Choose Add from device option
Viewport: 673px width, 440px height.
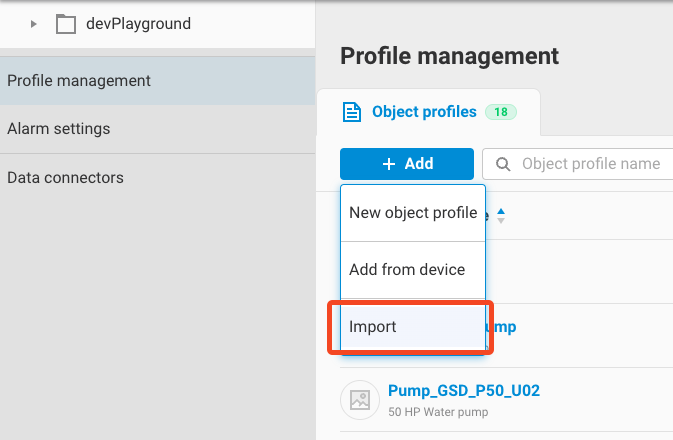(x=412, y=270)
